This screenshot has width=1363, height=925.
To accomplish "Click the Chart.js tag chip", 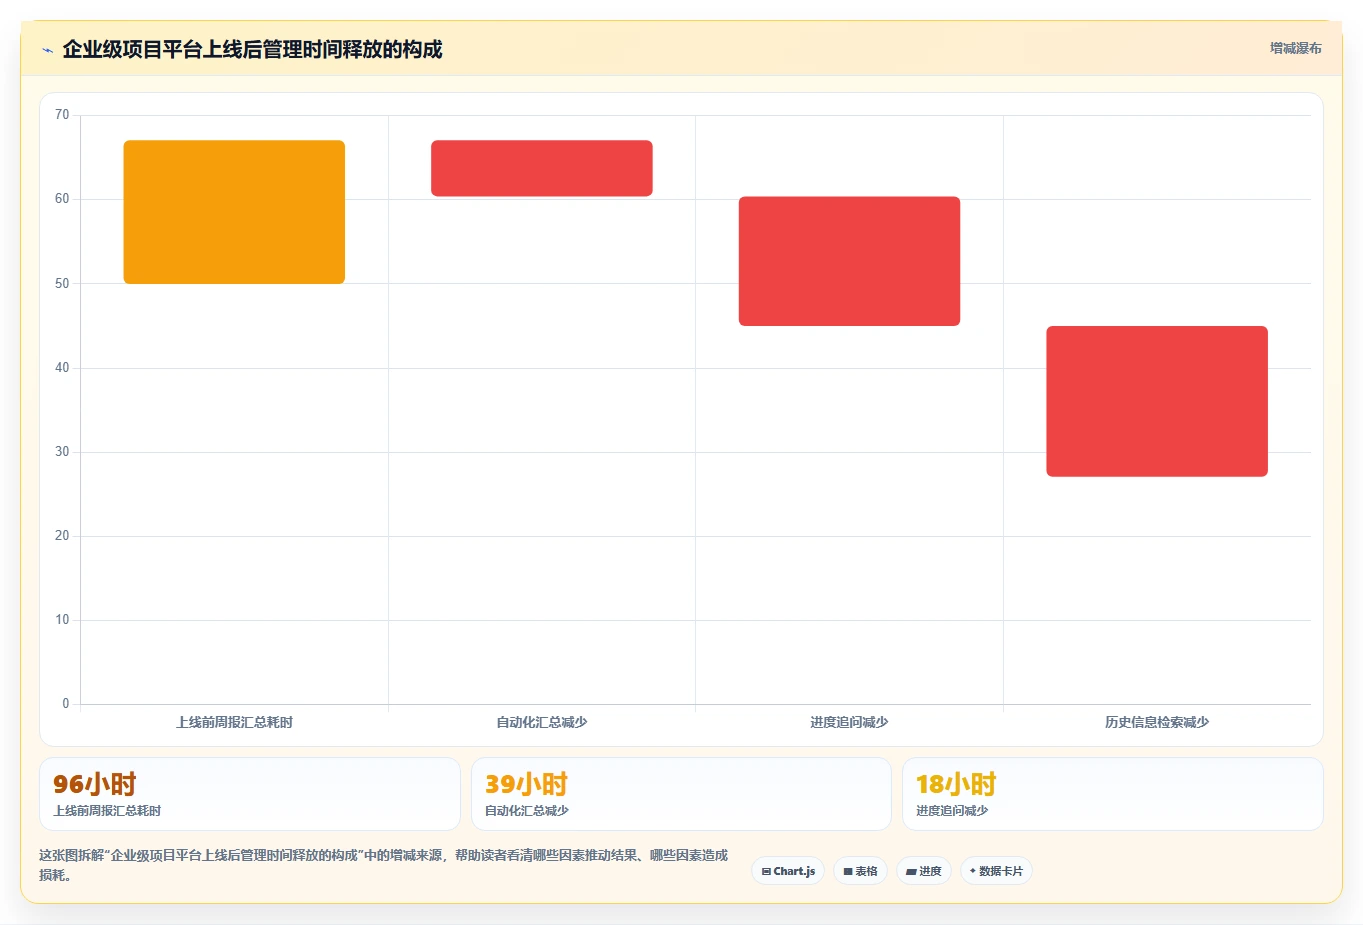I will pyautogui.click(x=788, y=871).
